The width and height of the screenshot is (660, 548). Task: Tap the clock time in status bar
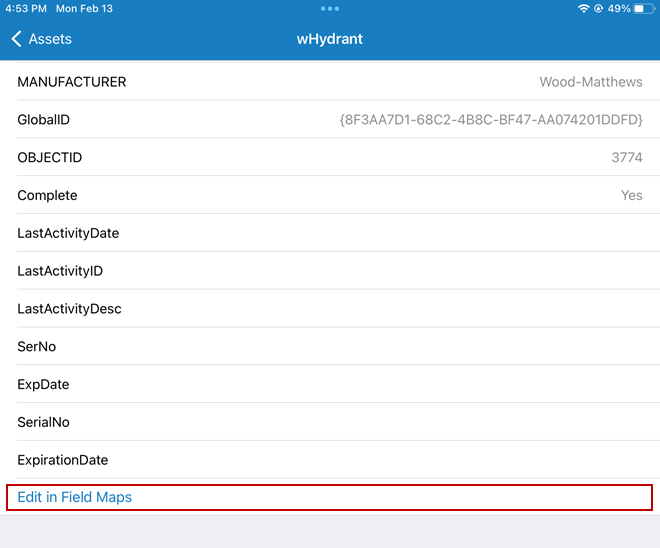(27, 8)
